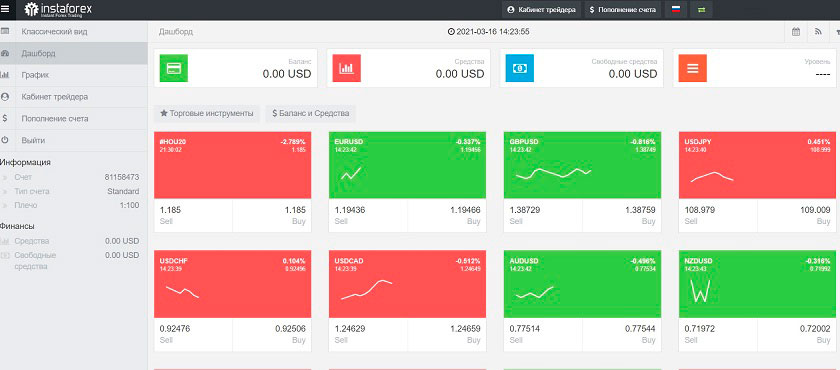The width and height of the screenshot is (840, 370).
Task: Click the clock timestamp 2021-03-16 14:23:55
Action: [x=489, y=32]
